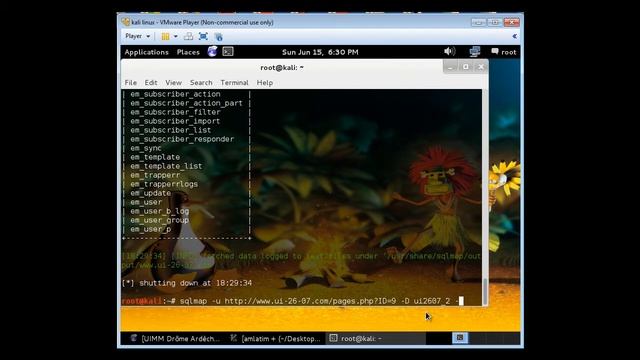Open the terminal File menu
The height and width of the screenshot is (360, 640).
(131, 82)
